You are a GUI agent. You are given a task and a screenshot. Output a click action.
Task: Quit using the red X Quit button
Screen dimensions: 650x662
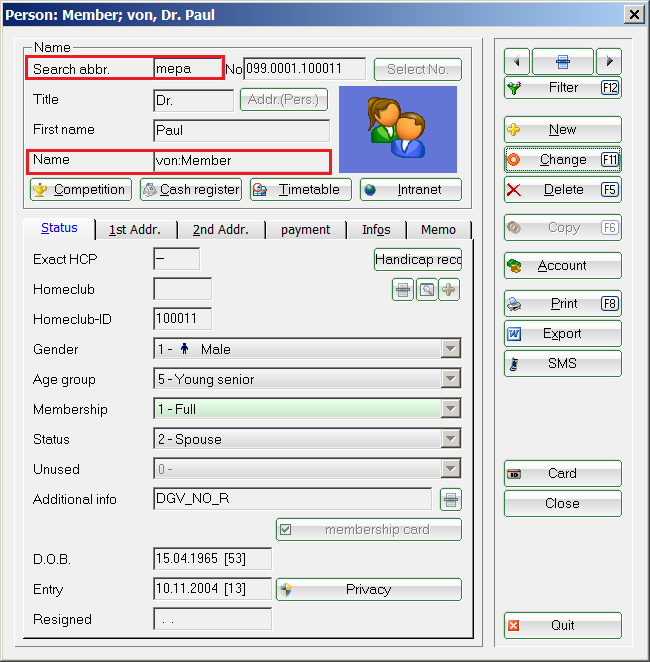point(563,626)
